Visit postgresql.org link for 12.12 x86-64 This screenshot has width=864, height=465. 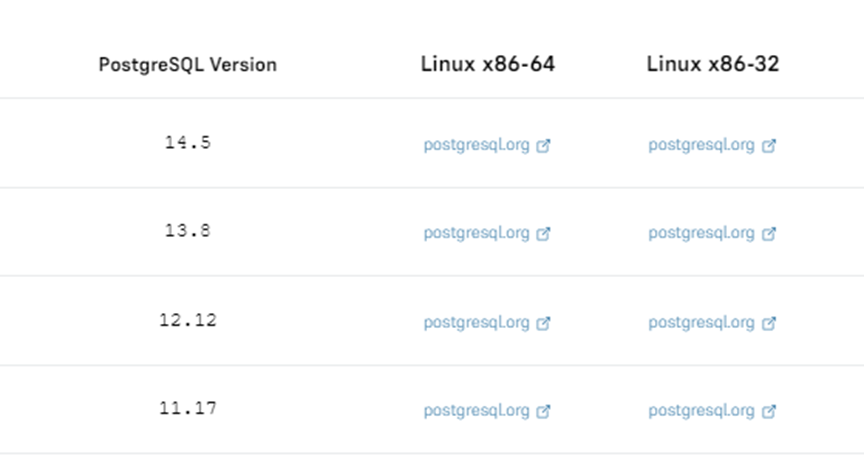(476, 323)
